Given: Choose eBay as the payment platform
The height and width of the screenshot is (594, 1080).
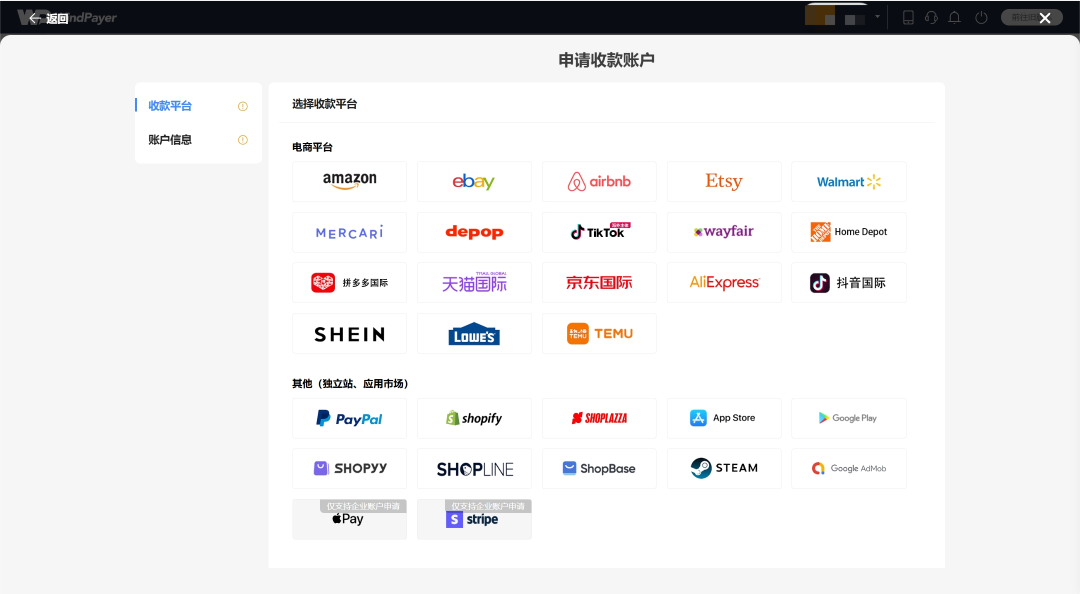Looking at the screenshot, I should [474, 181].
